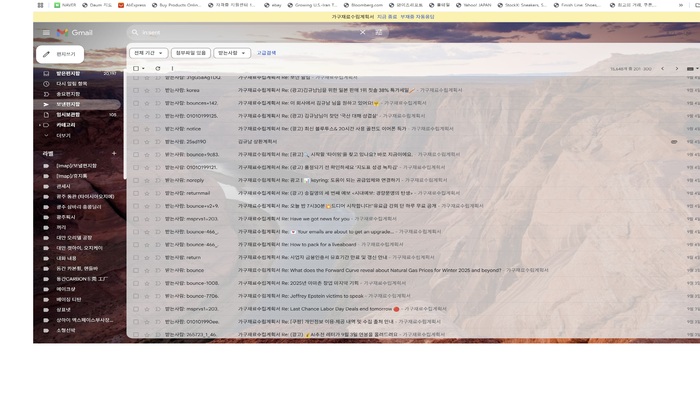The width and height of the screenshot is (700, 420).
Task: Open the 받는사람 recipient filter dropdown
Action: pyautogui.click(x=231, y=53)
